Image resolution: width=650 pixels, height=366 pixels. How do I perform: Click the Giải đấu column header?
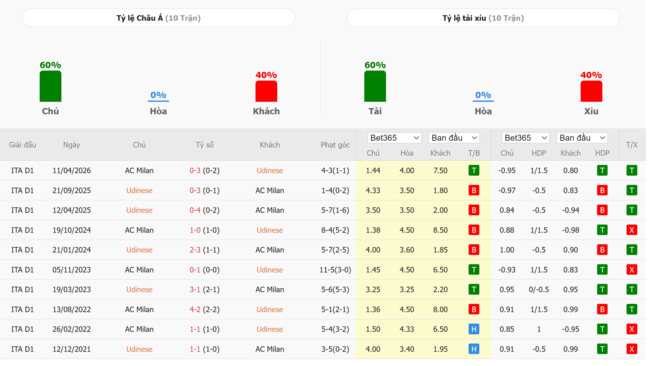point(22,145)
